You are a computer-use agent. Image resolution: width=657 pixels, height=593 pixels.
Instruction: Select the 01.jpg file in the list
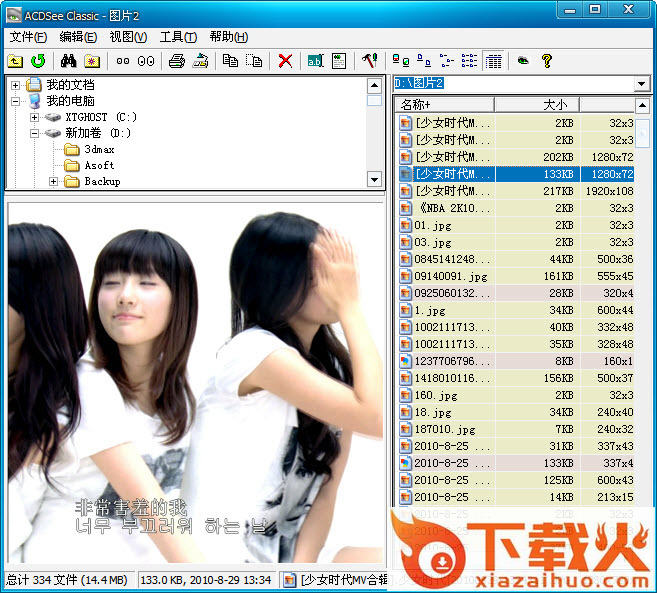435,225
